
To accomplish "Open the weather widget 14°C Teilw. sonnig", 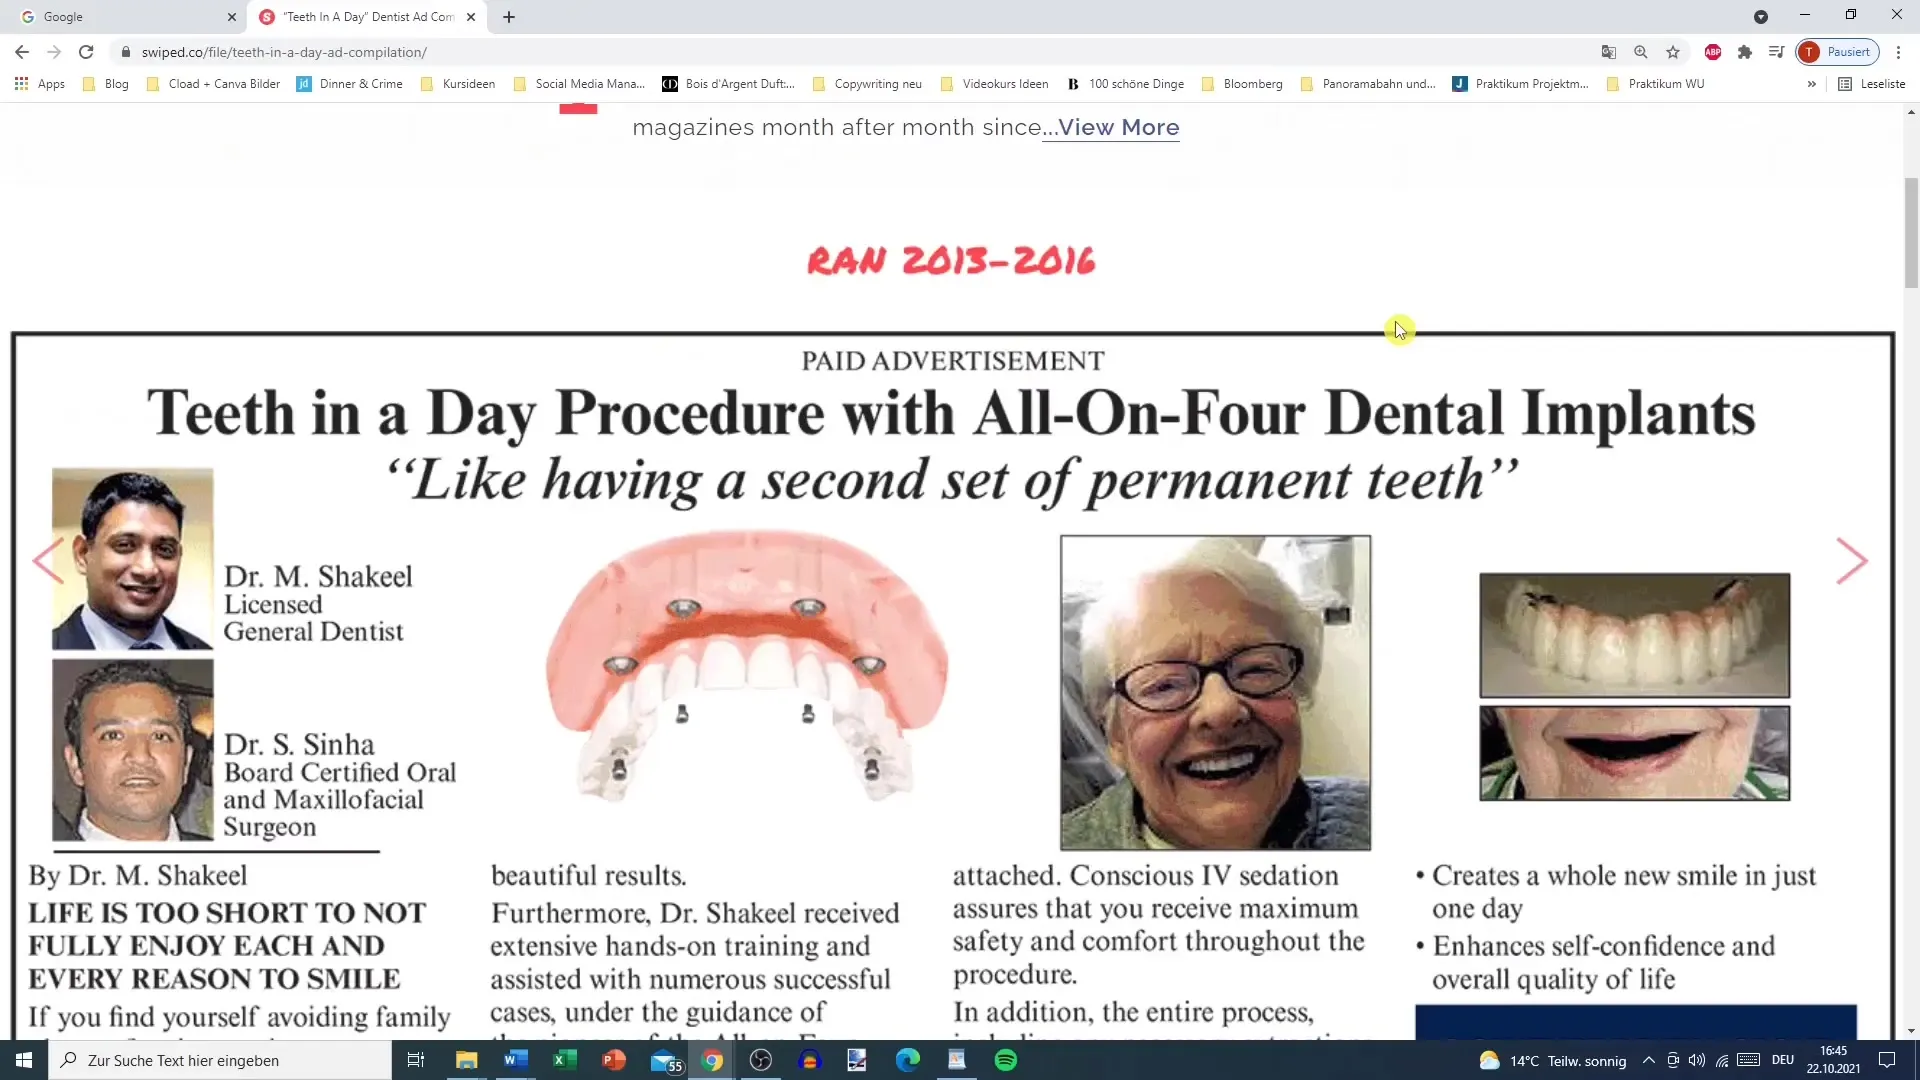I will 1552,1060.
